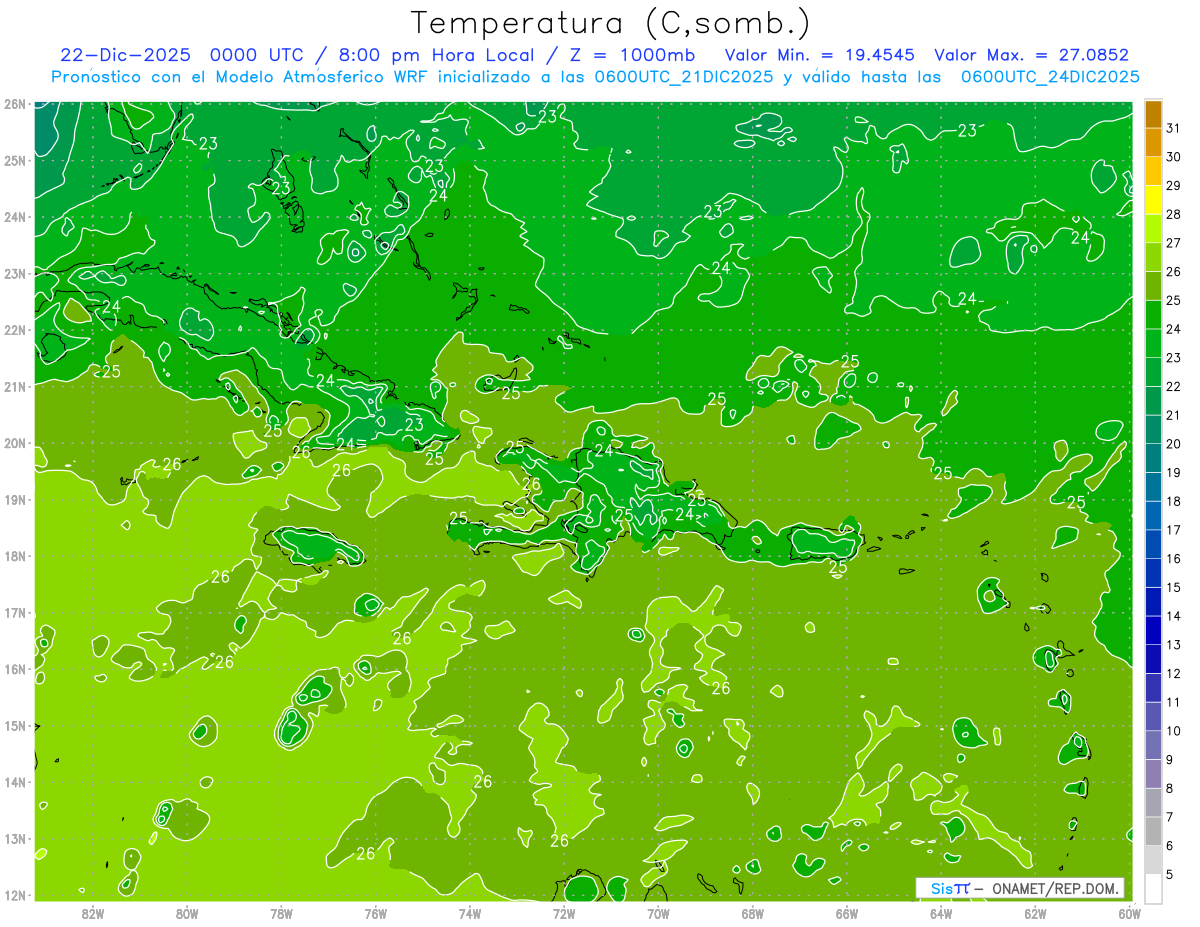Click the '18N' latitude axis label
Viewport: 1200px width, 927px height.
click(x=15, y=556)
